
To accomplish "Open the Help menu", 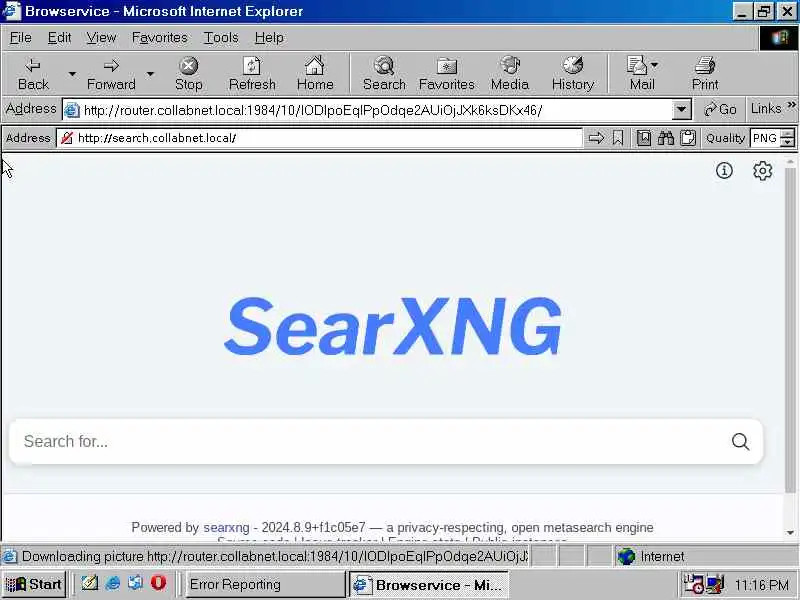I will (269, 38).
